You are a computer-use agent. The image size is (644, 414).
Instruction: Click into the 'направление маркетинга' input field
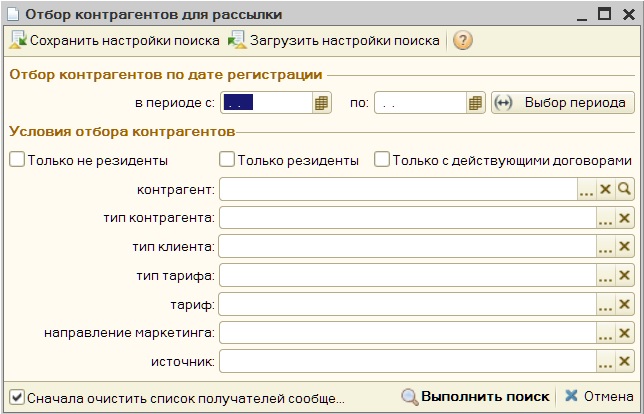coord(408,333)
